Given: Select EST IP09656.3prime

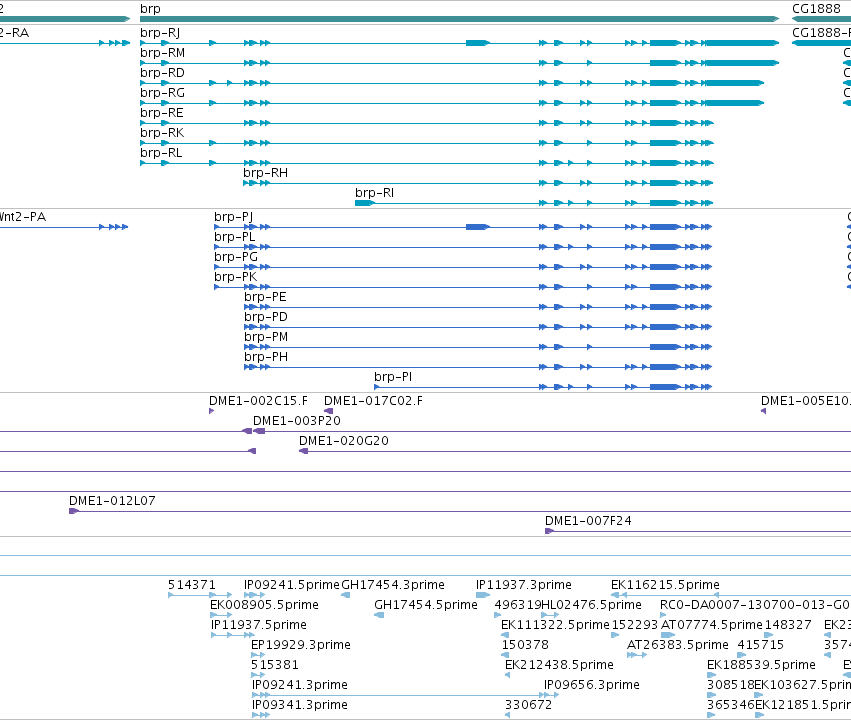Looking at the screenshot, I should tap(592, 685).
